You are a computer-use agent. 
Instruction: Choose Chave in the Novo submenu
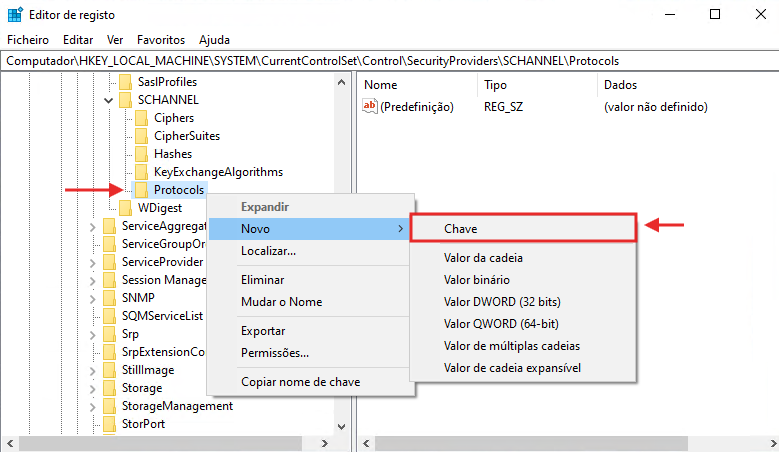tap(524, 228)
